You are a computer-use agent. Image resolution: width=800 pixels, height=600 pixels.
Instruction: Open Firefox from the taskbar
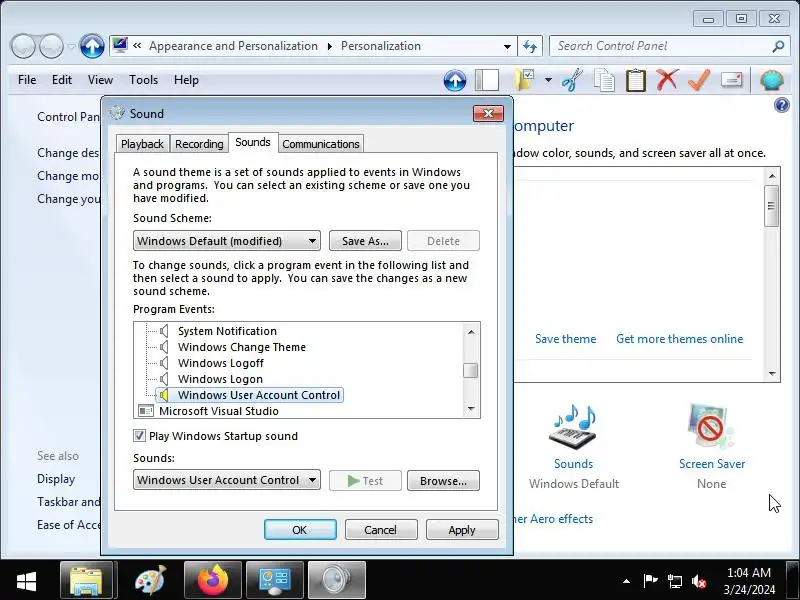pos(213,580)
